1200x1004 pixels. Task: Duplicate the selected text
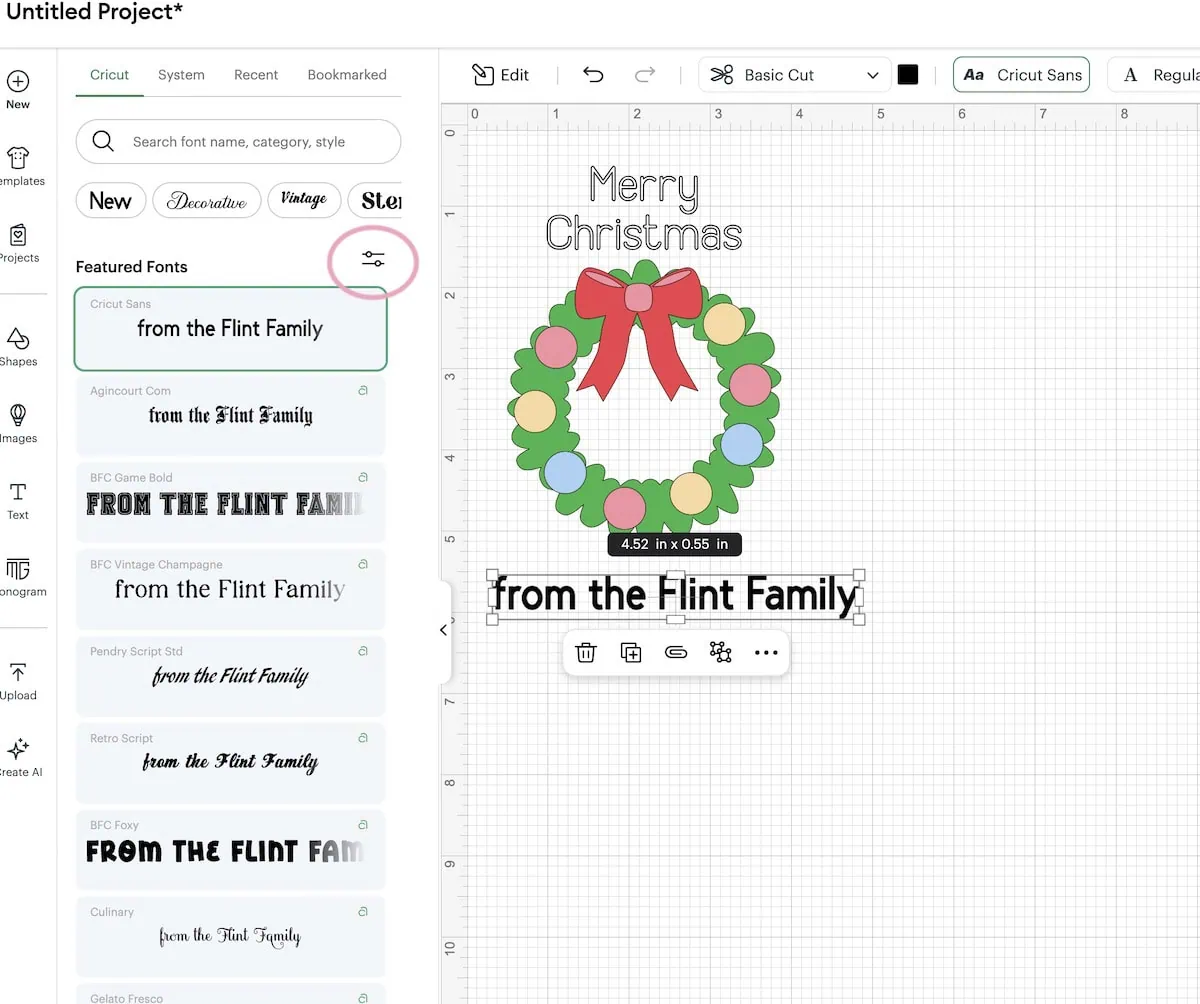click(x=631, y=652)
